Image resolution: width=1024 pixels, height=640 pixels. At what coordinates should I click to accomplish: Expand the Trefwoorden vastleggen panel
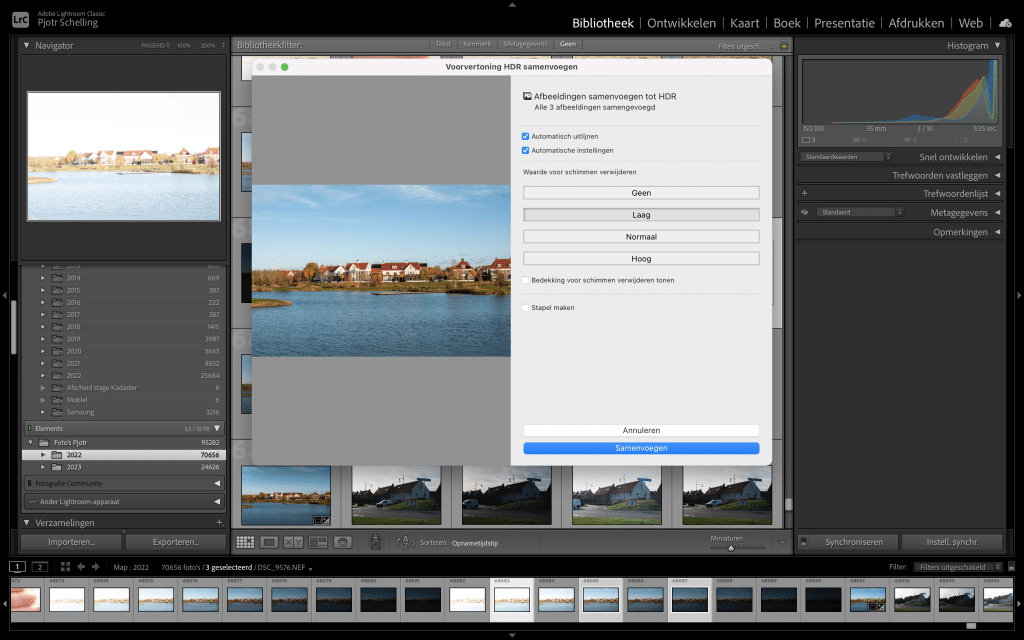(x=997, y=175)
